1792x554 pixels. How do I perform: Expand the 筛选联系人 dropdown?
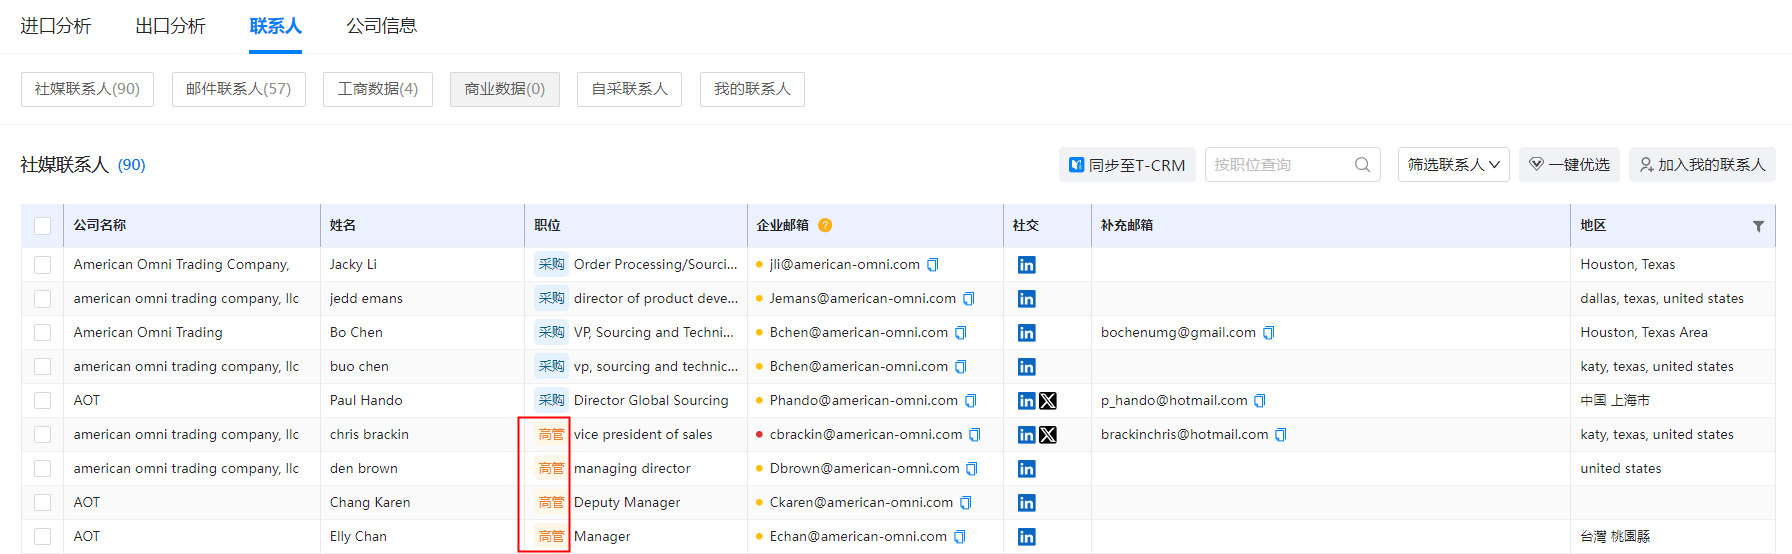[x=1453, y=165]
